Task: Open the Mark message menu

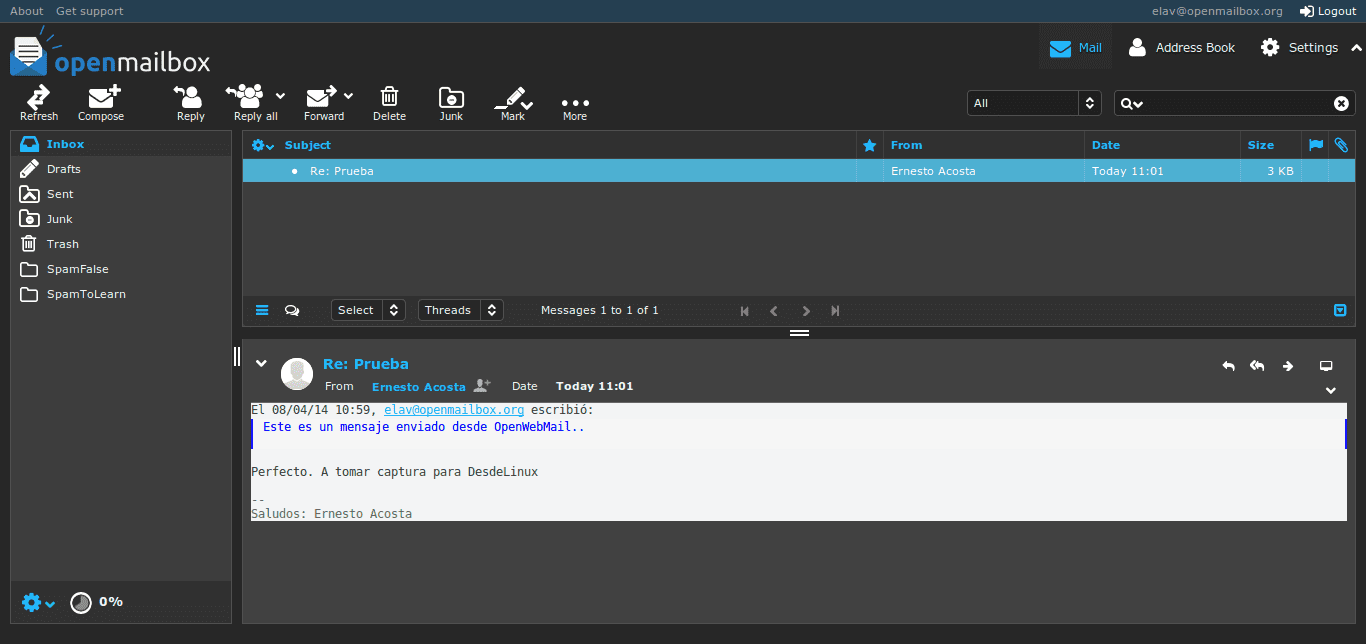Action: pyautogui.click(x=513, y=103)
